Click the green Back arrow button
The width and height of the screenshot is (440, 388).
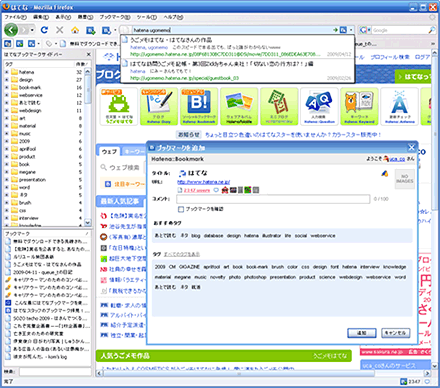click(11, 30)
